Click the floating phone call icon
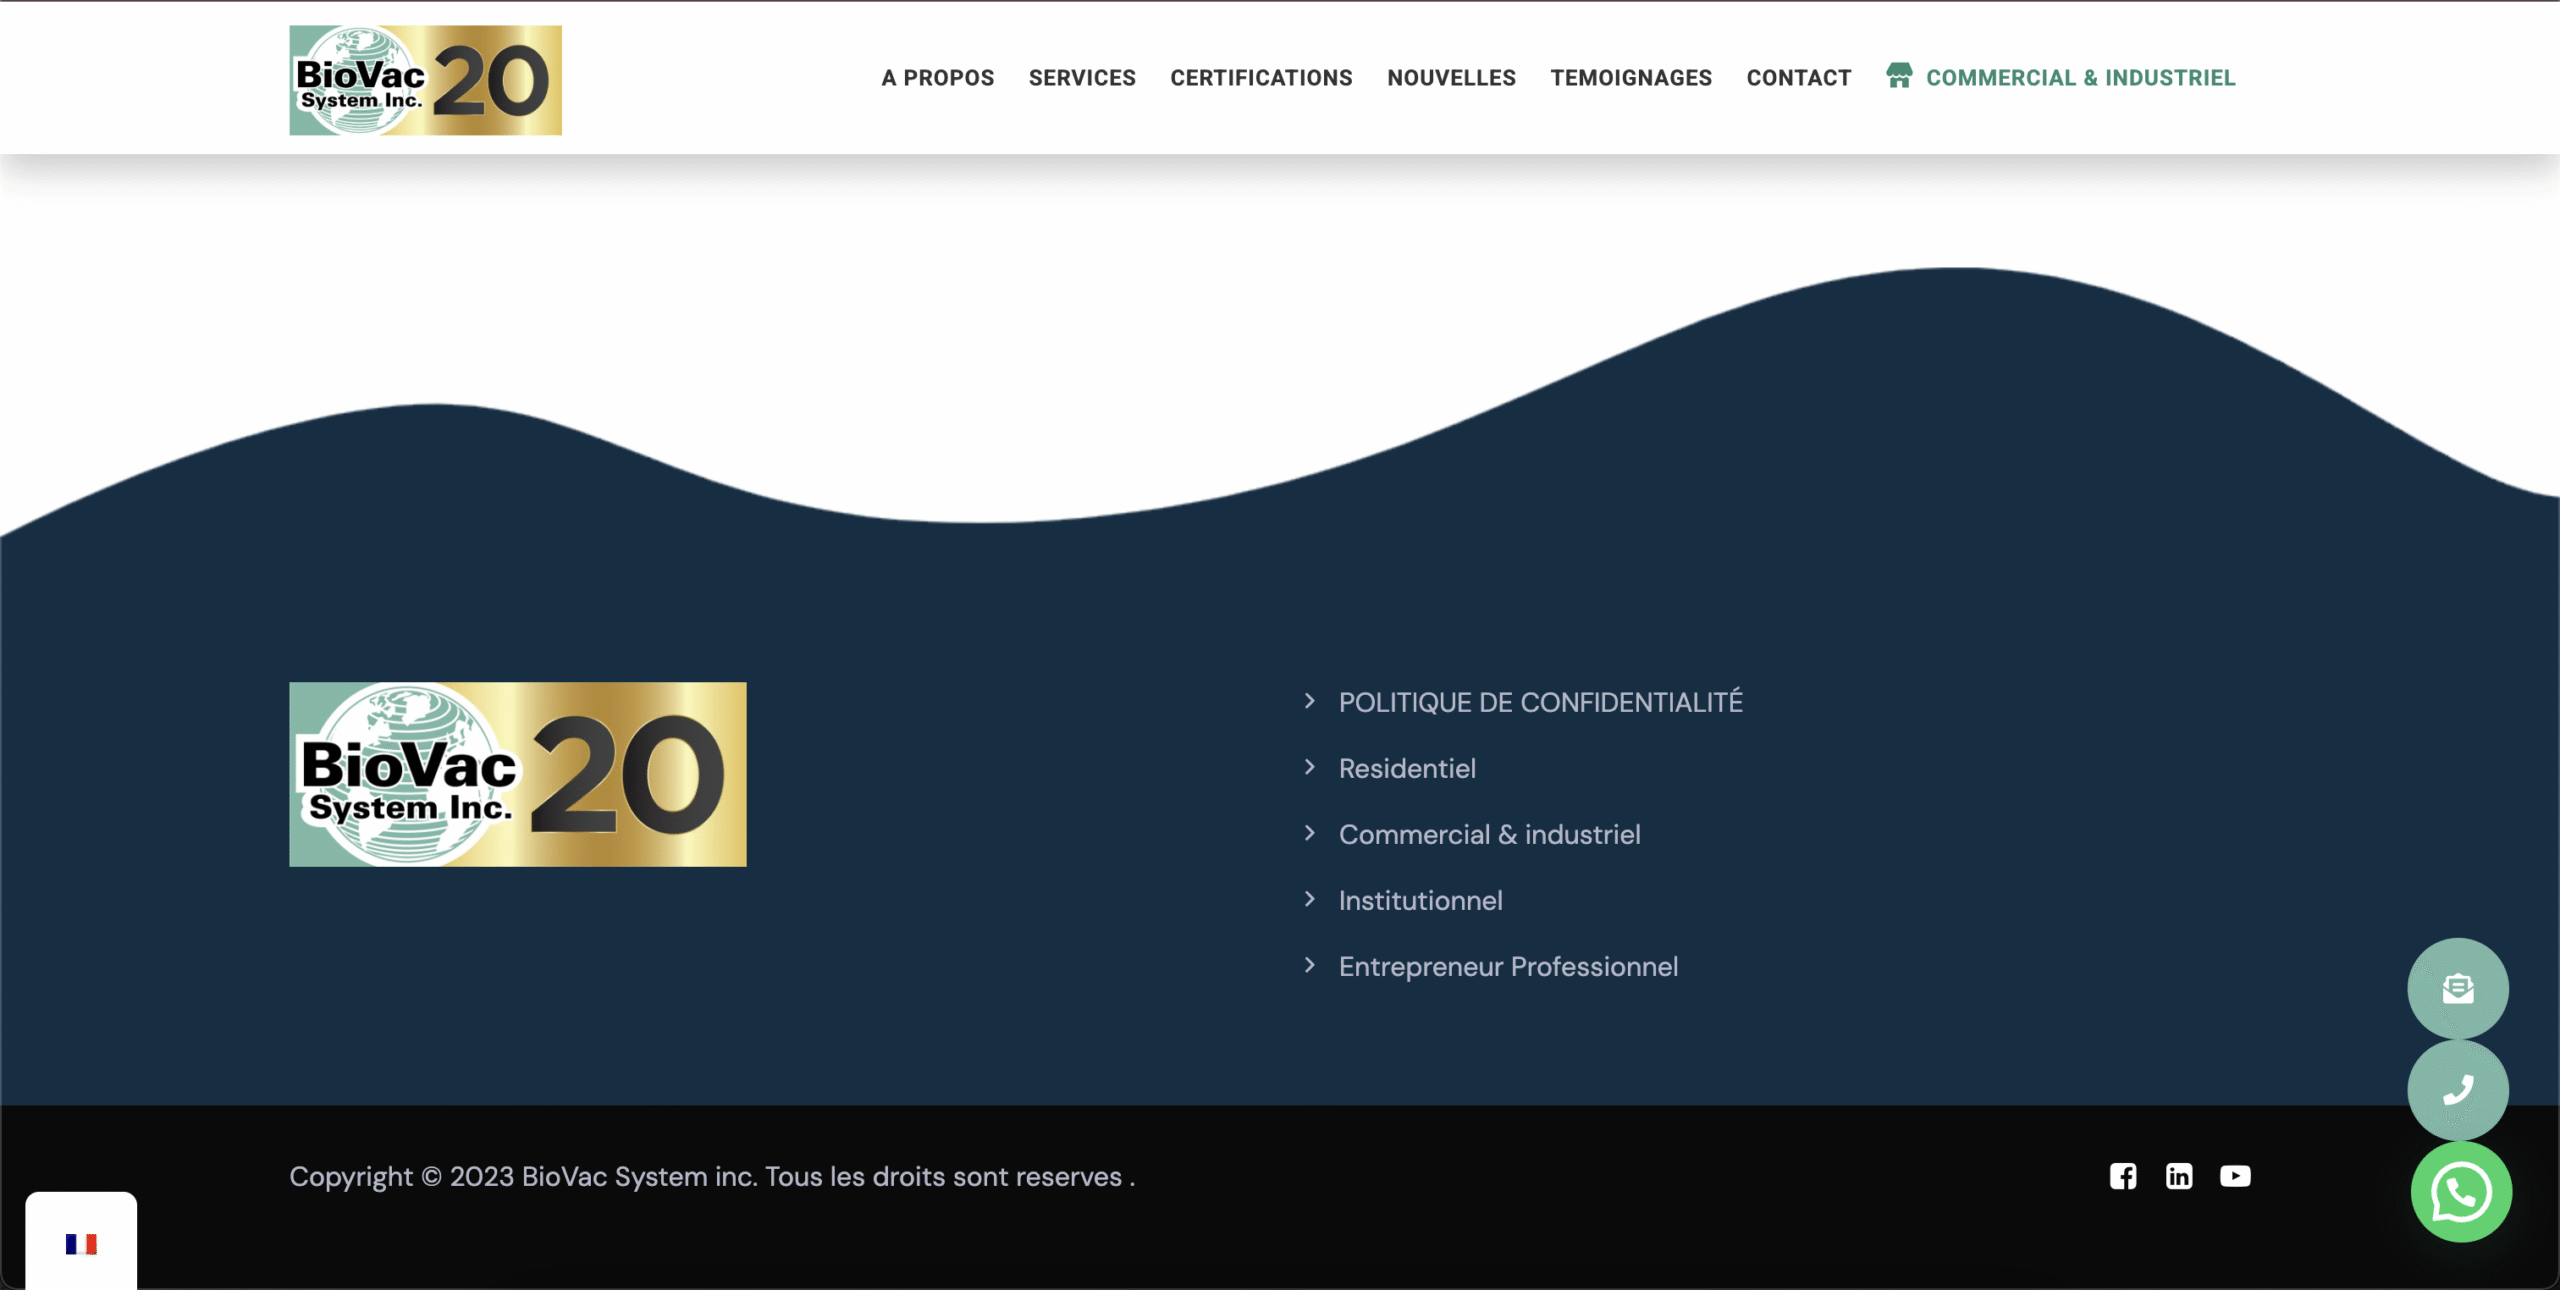Viewport: 2560px width, 1290px height. pyautogui.click(x=2458, y=1090)
